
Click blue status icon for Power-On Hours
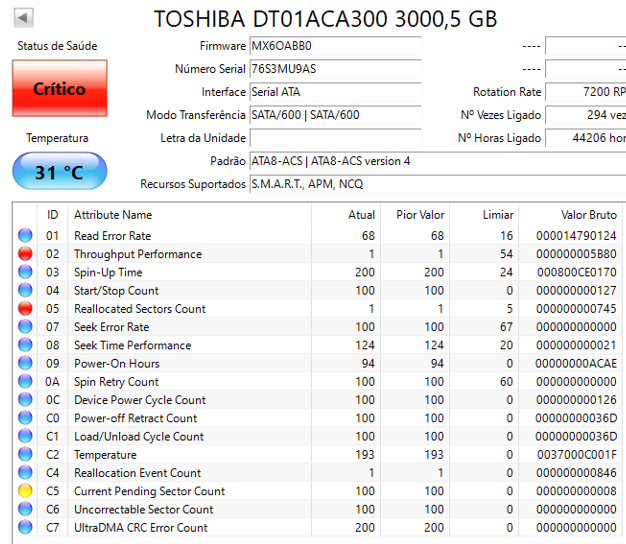(x=25, y=363)
